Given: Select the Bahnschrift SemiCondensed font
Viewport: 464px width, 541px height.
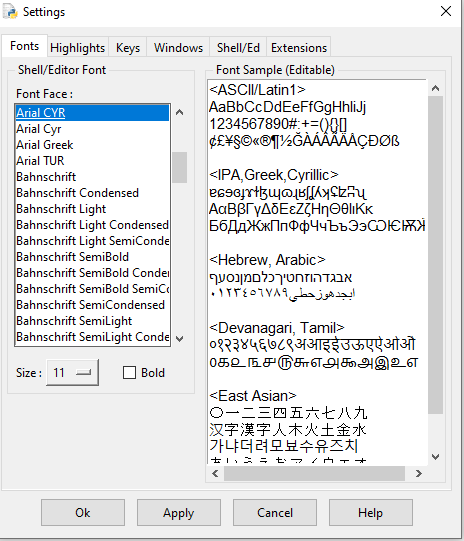Looking at the screenshot, I should 92,305.
